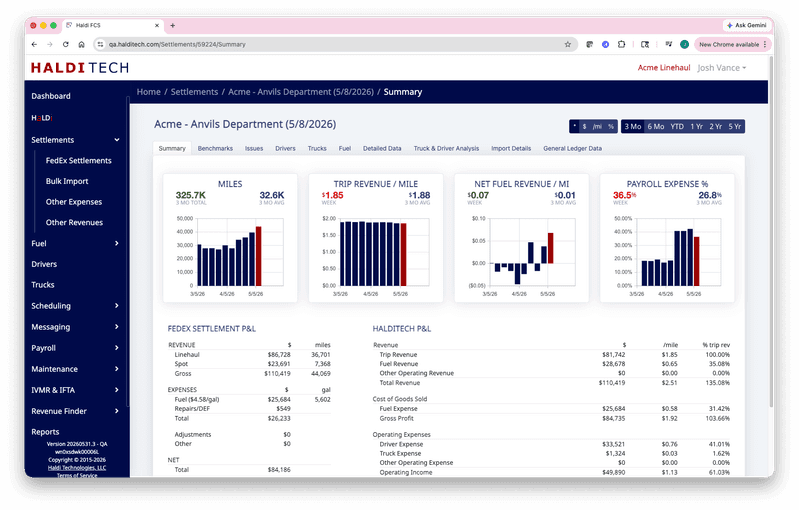This screenshot has height=510, width=799.
Task: Switch values to percent mode
Action: pos(611,126)
